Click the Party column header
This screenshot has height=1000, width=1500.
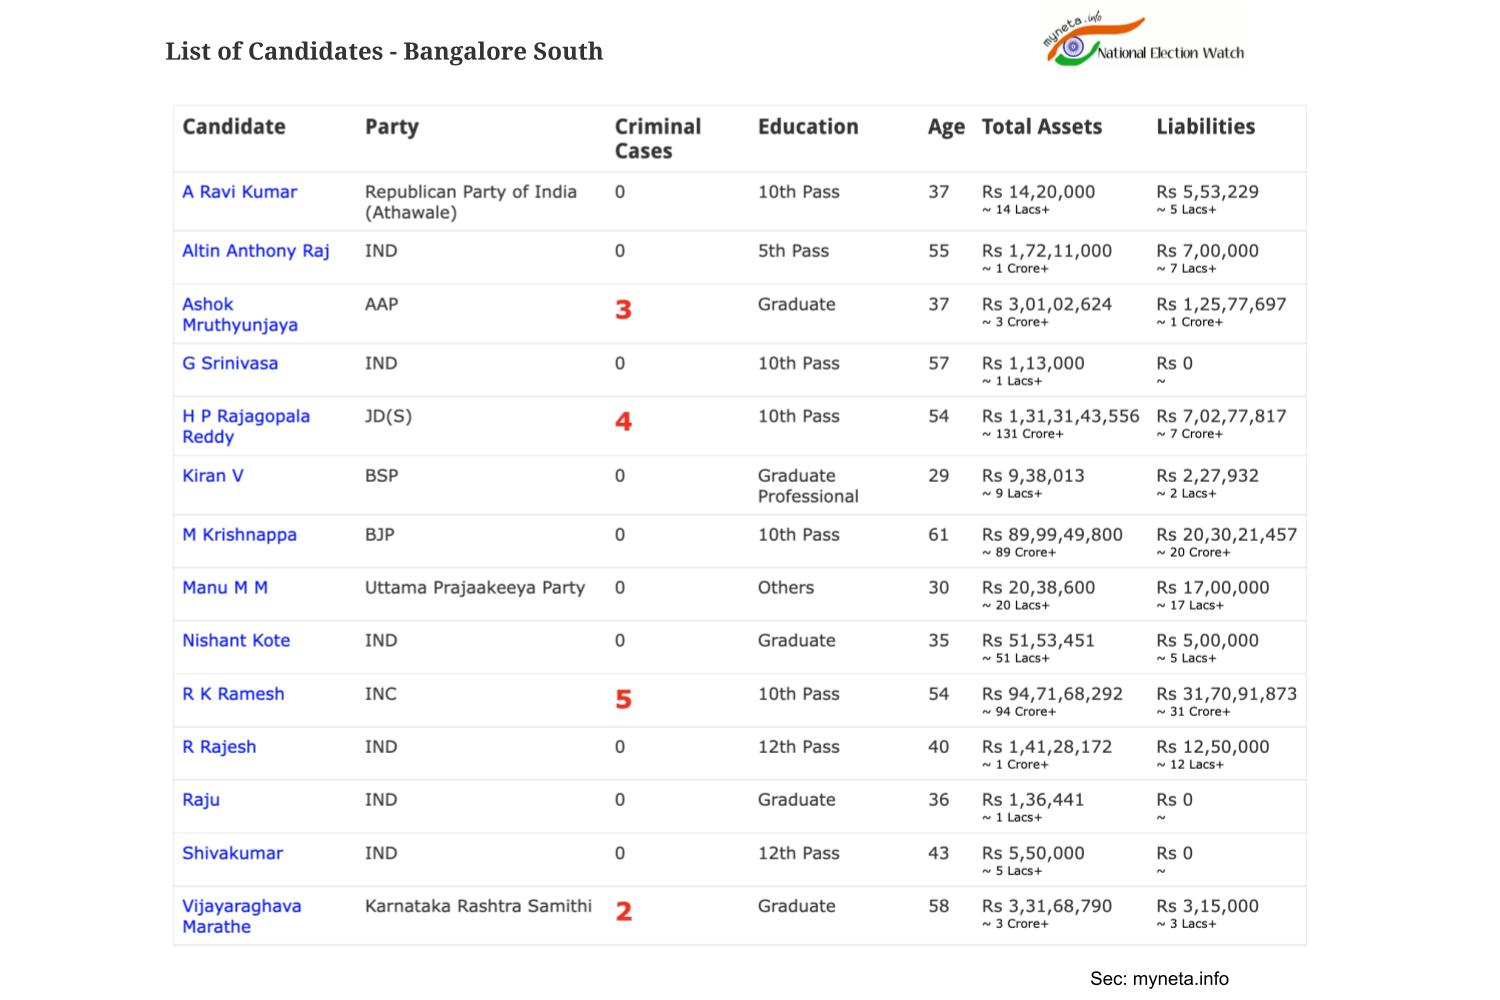(392, 127)
